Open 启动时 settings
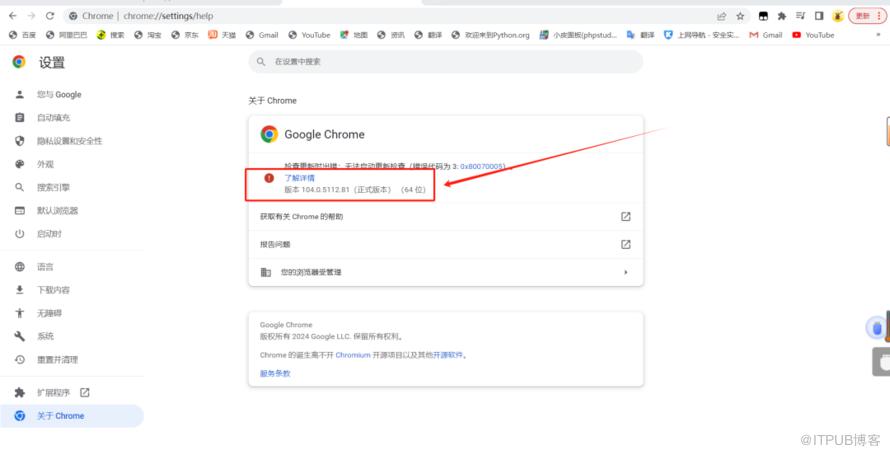The height and width of the screenshot is (455, 890). tap(49, 234)
